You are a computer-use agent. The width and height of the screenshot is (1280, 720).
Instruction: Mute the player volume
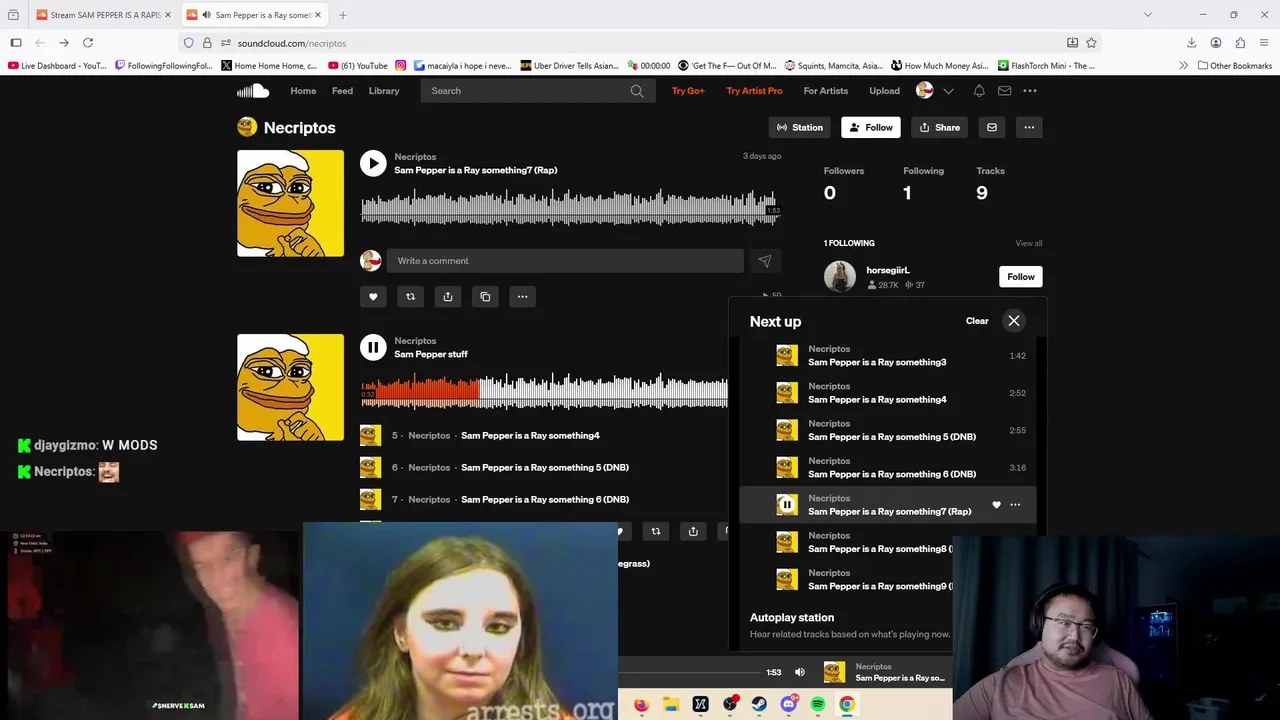(x=799, y=672)
